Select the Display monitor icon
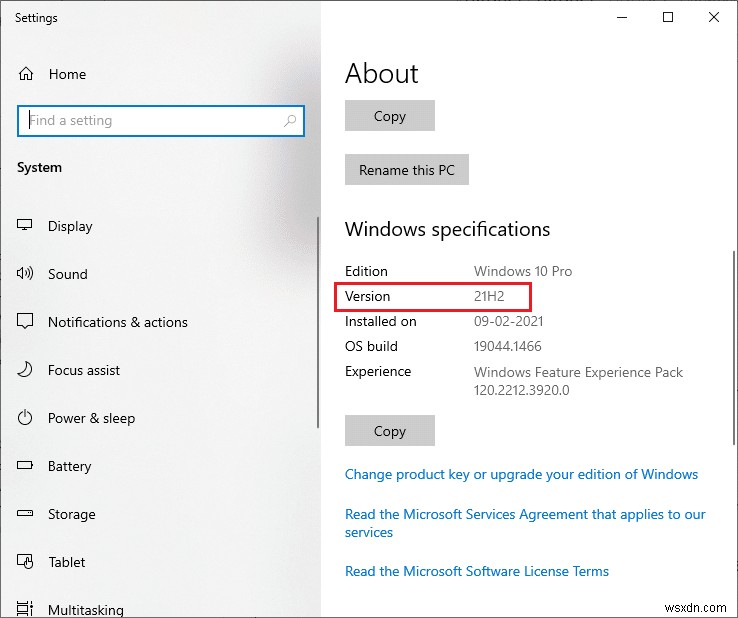 pyautogui.click(x=24, y=225)
